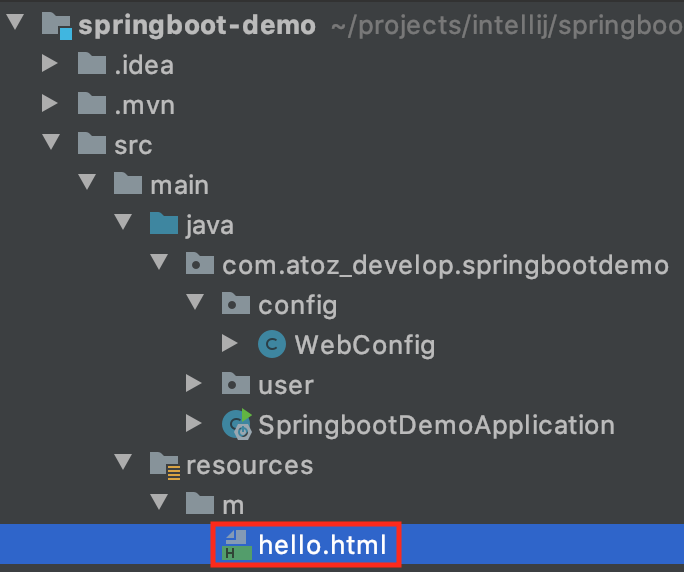
Task: Select the SpringbootDemoApplication class label
Action: (436, 426)
